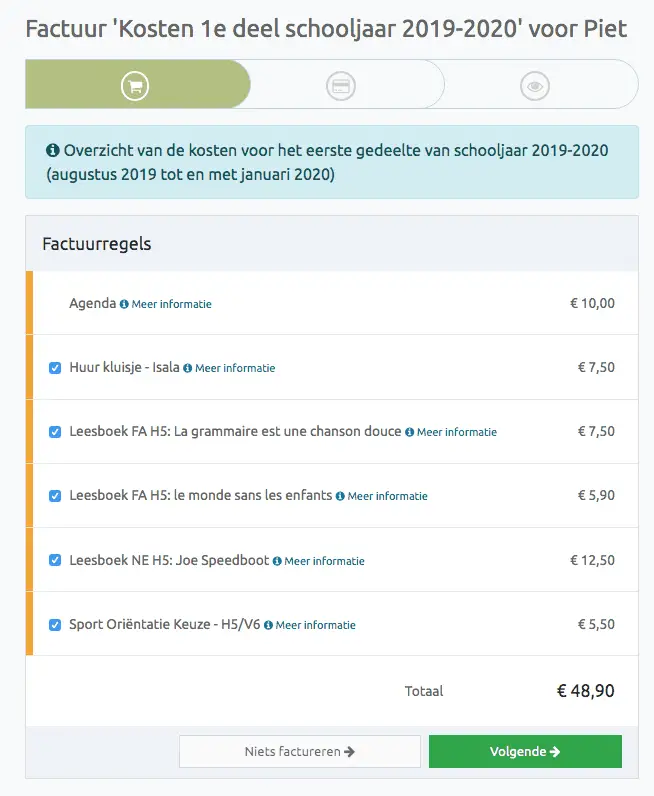Click info icon beside Huur kluisje - Isala
The height and width of the screenshot is (796, 654).
(188, 368)
